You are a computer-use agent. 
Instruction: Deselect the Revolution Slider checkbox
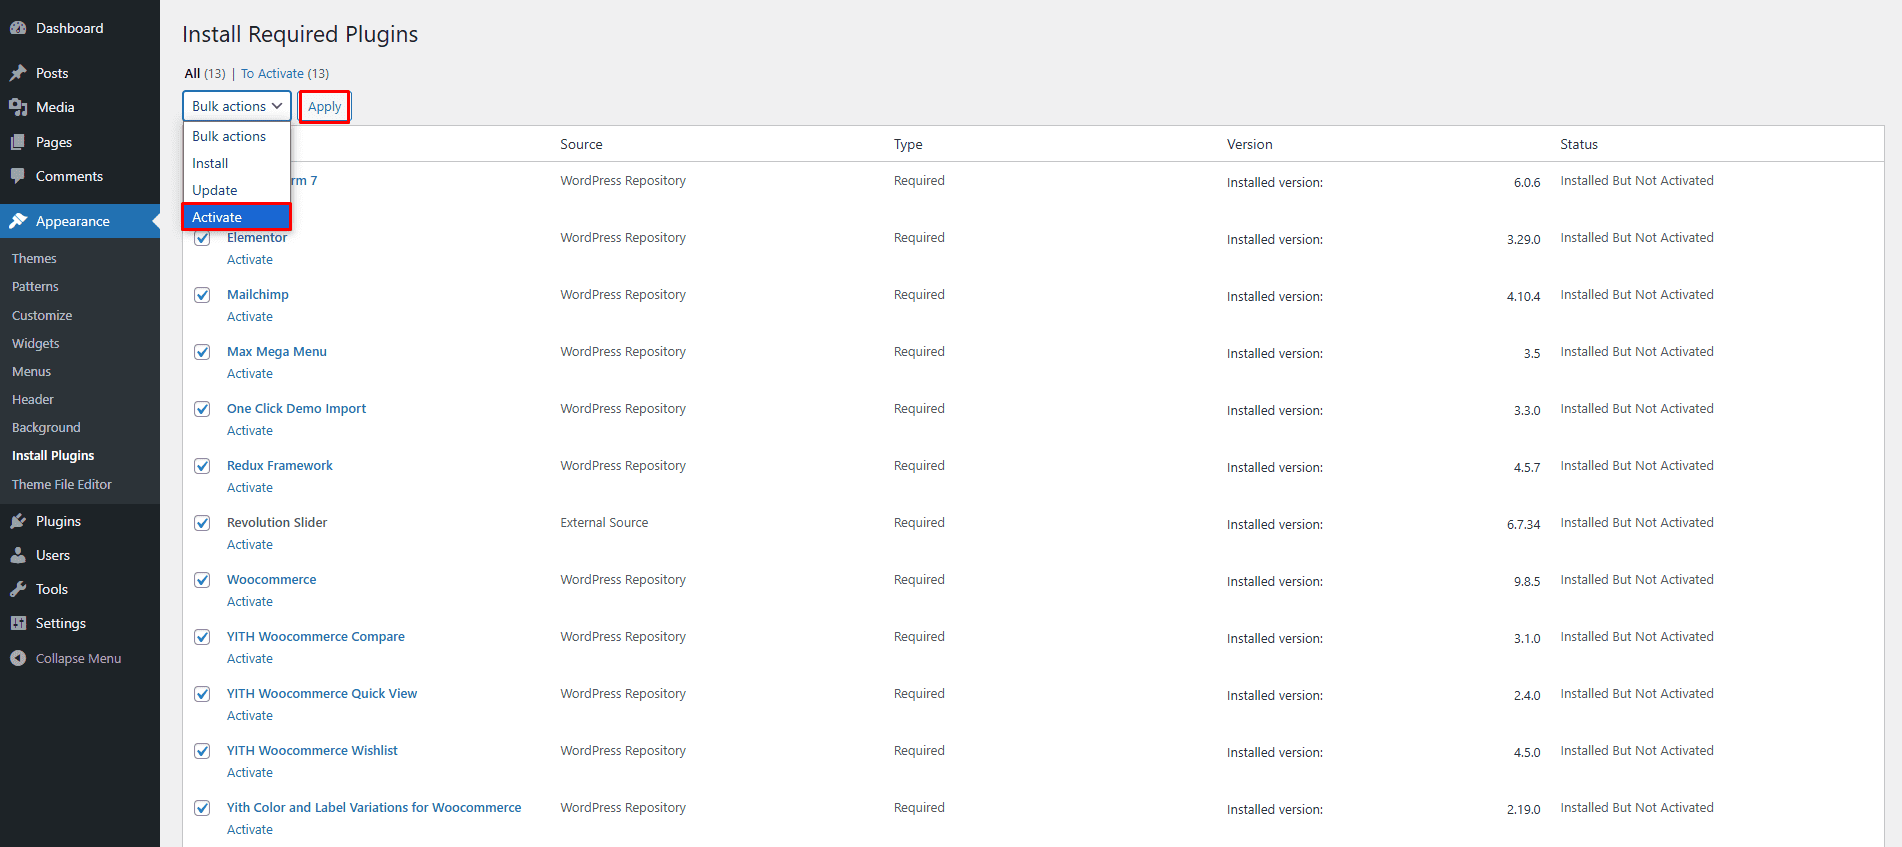click(202, 523)
